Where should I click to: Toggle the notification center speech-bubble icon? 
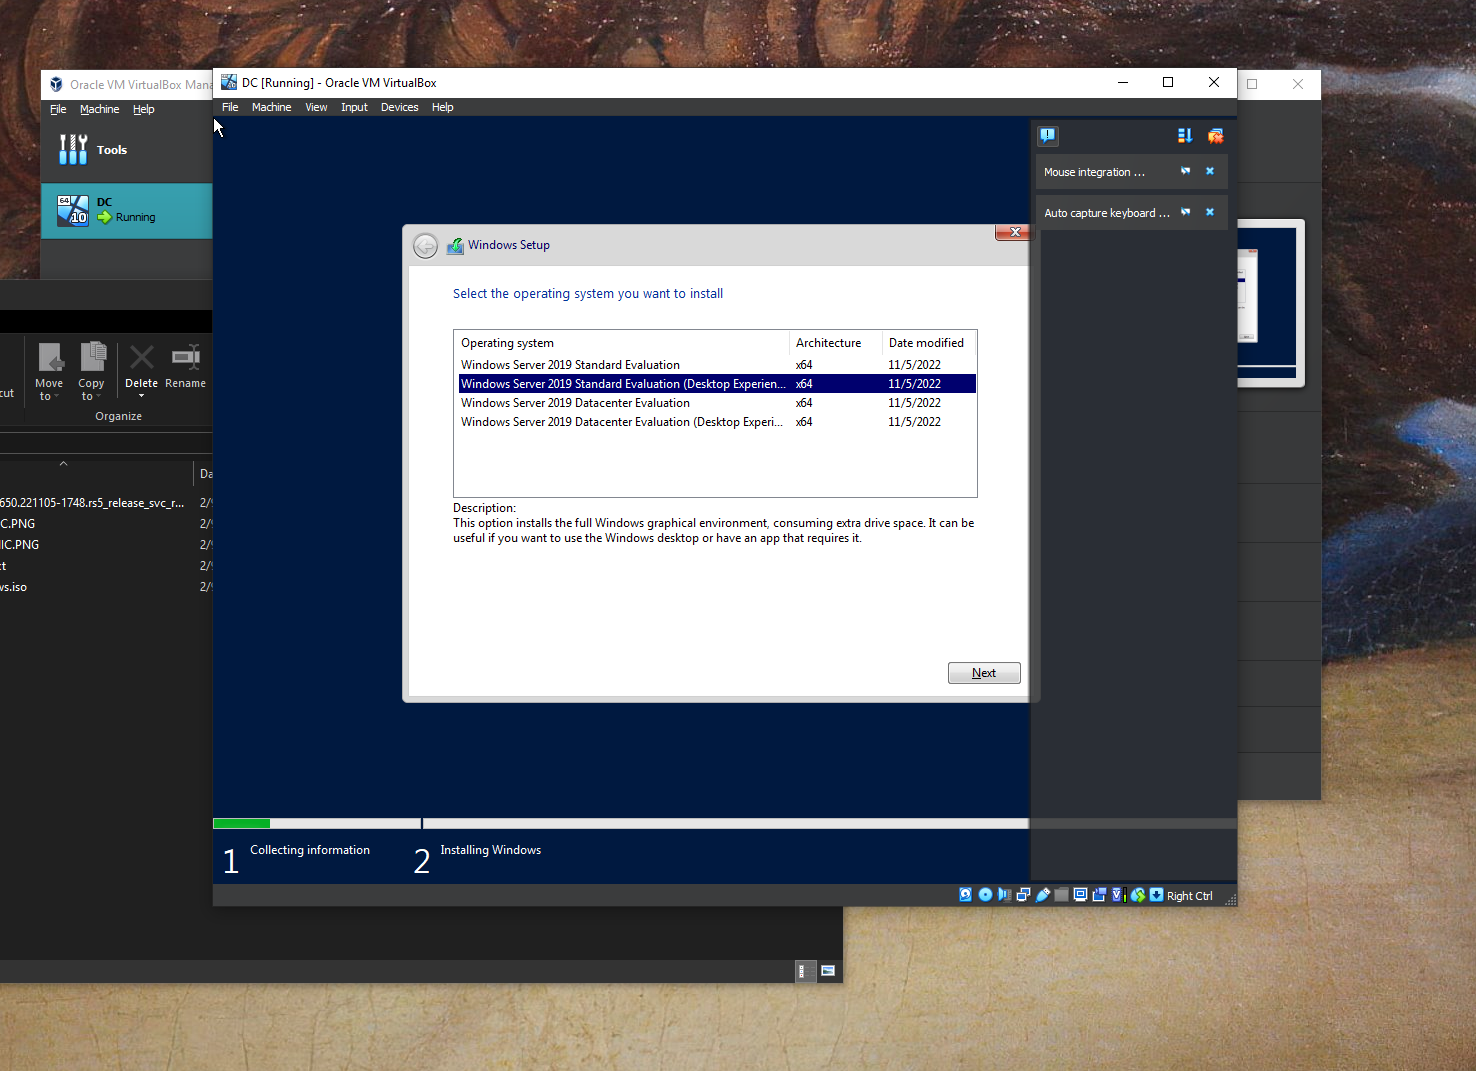coord(1047,135)
